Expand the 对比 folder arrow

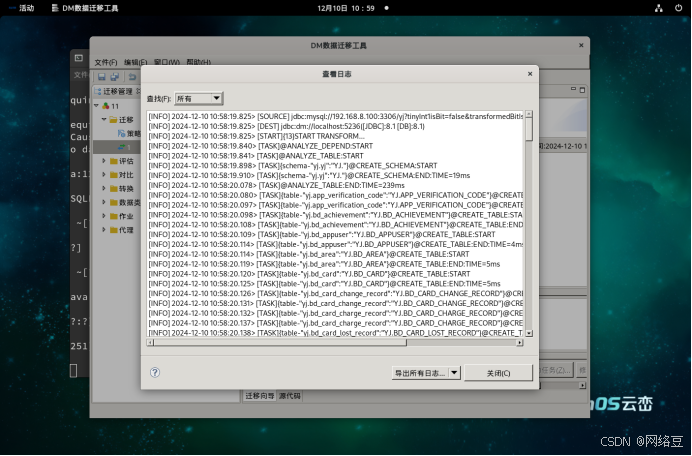tap(104, 175)
